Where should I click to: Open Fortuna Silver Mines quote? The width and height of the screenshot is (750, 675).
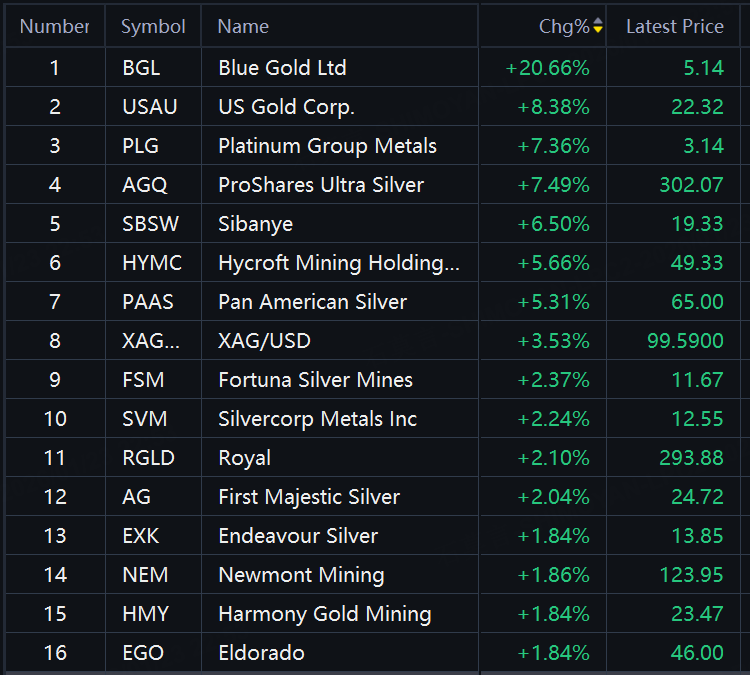pos(315,380)
